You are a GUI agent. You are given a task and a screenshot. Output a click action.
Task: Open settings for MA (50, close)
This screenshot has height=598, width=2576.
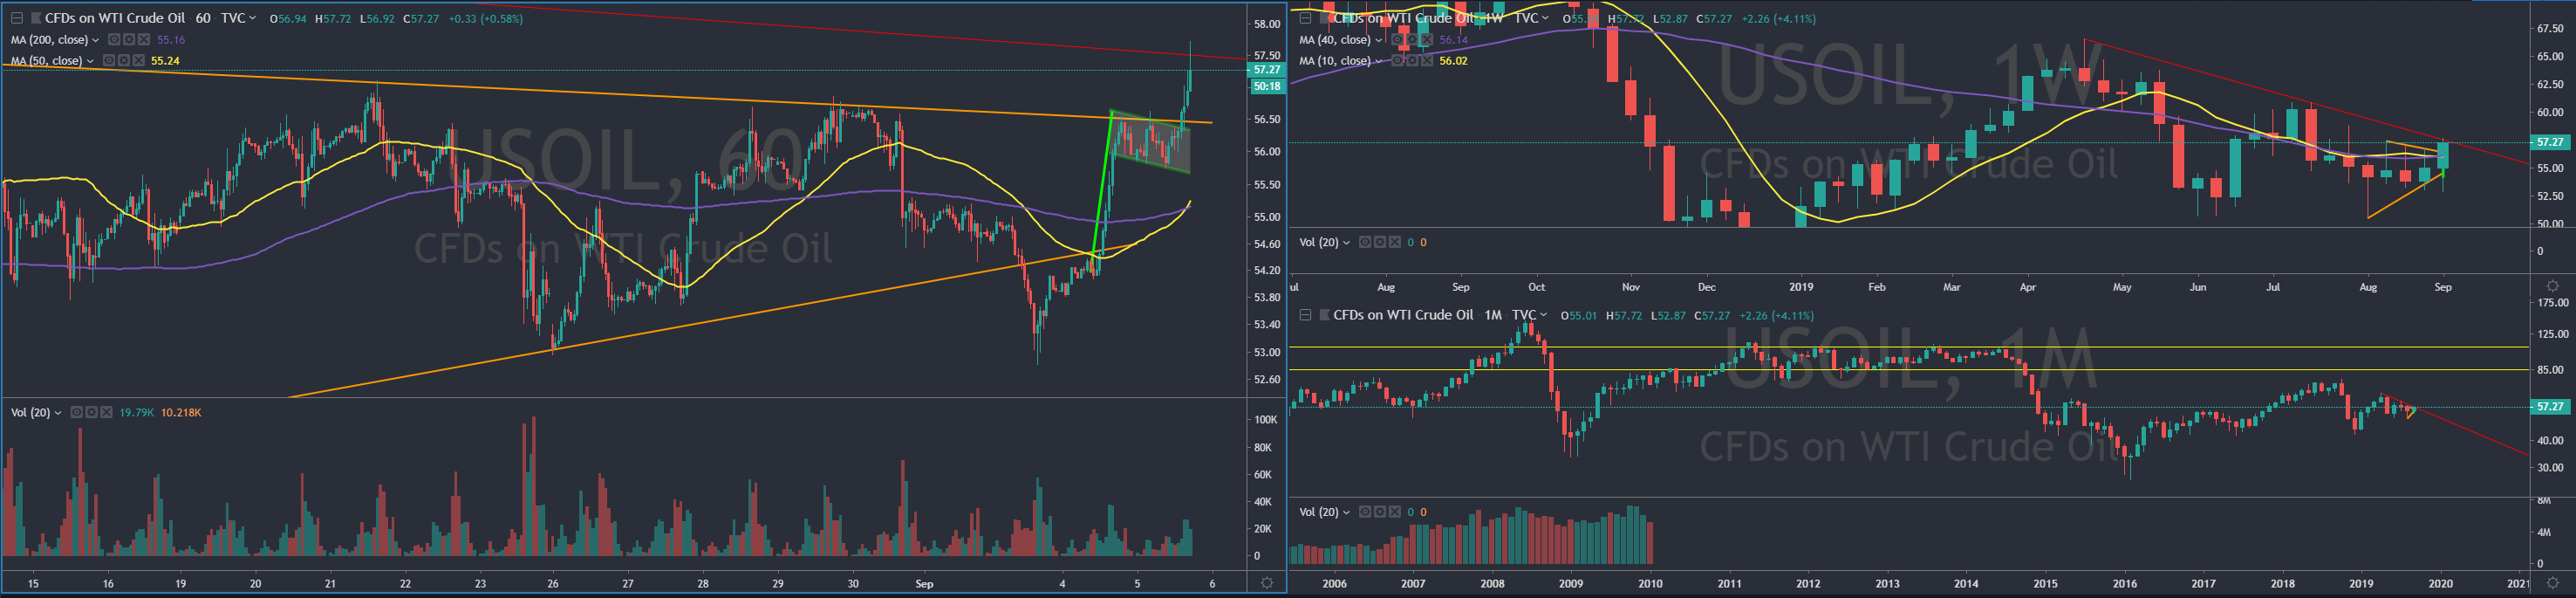pos(124,61)
